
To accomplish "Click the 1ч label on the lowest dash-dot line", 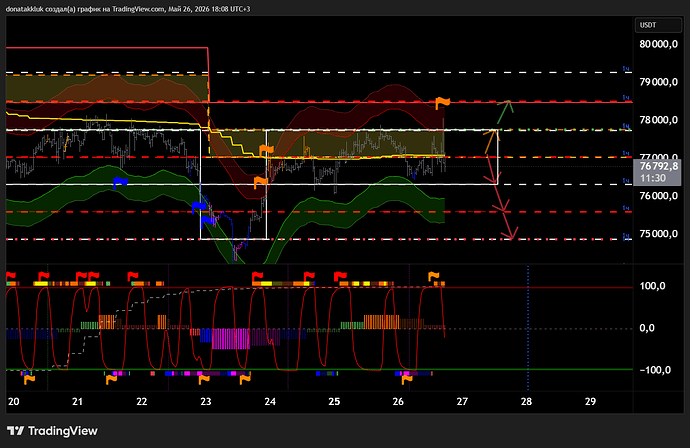I will point(626,237).
